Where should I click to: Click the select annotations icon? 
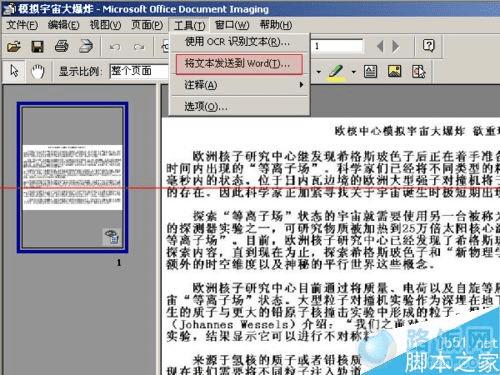(x=419, y=71)
